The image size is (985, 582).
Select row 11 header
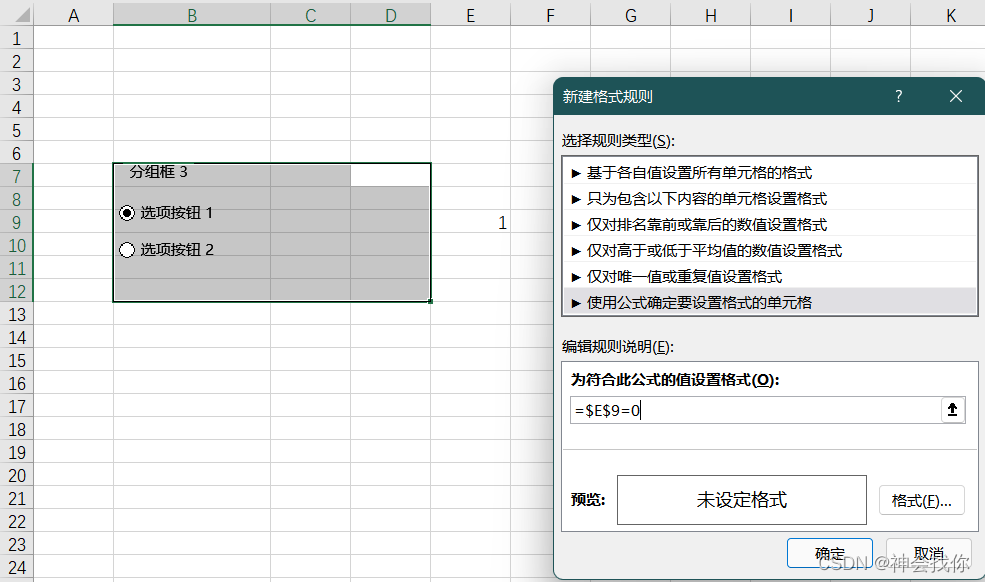(x=16, y=269)
